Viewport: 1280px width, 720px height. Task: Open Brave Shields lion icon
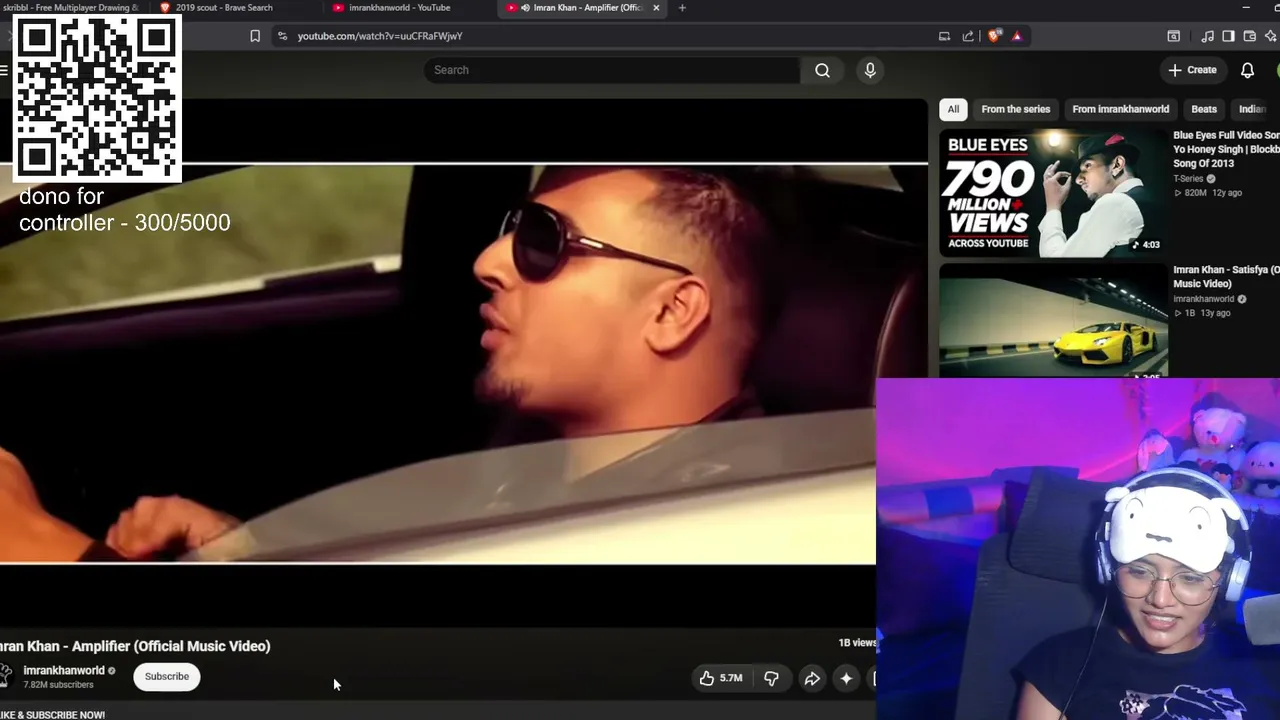point(993,36)
